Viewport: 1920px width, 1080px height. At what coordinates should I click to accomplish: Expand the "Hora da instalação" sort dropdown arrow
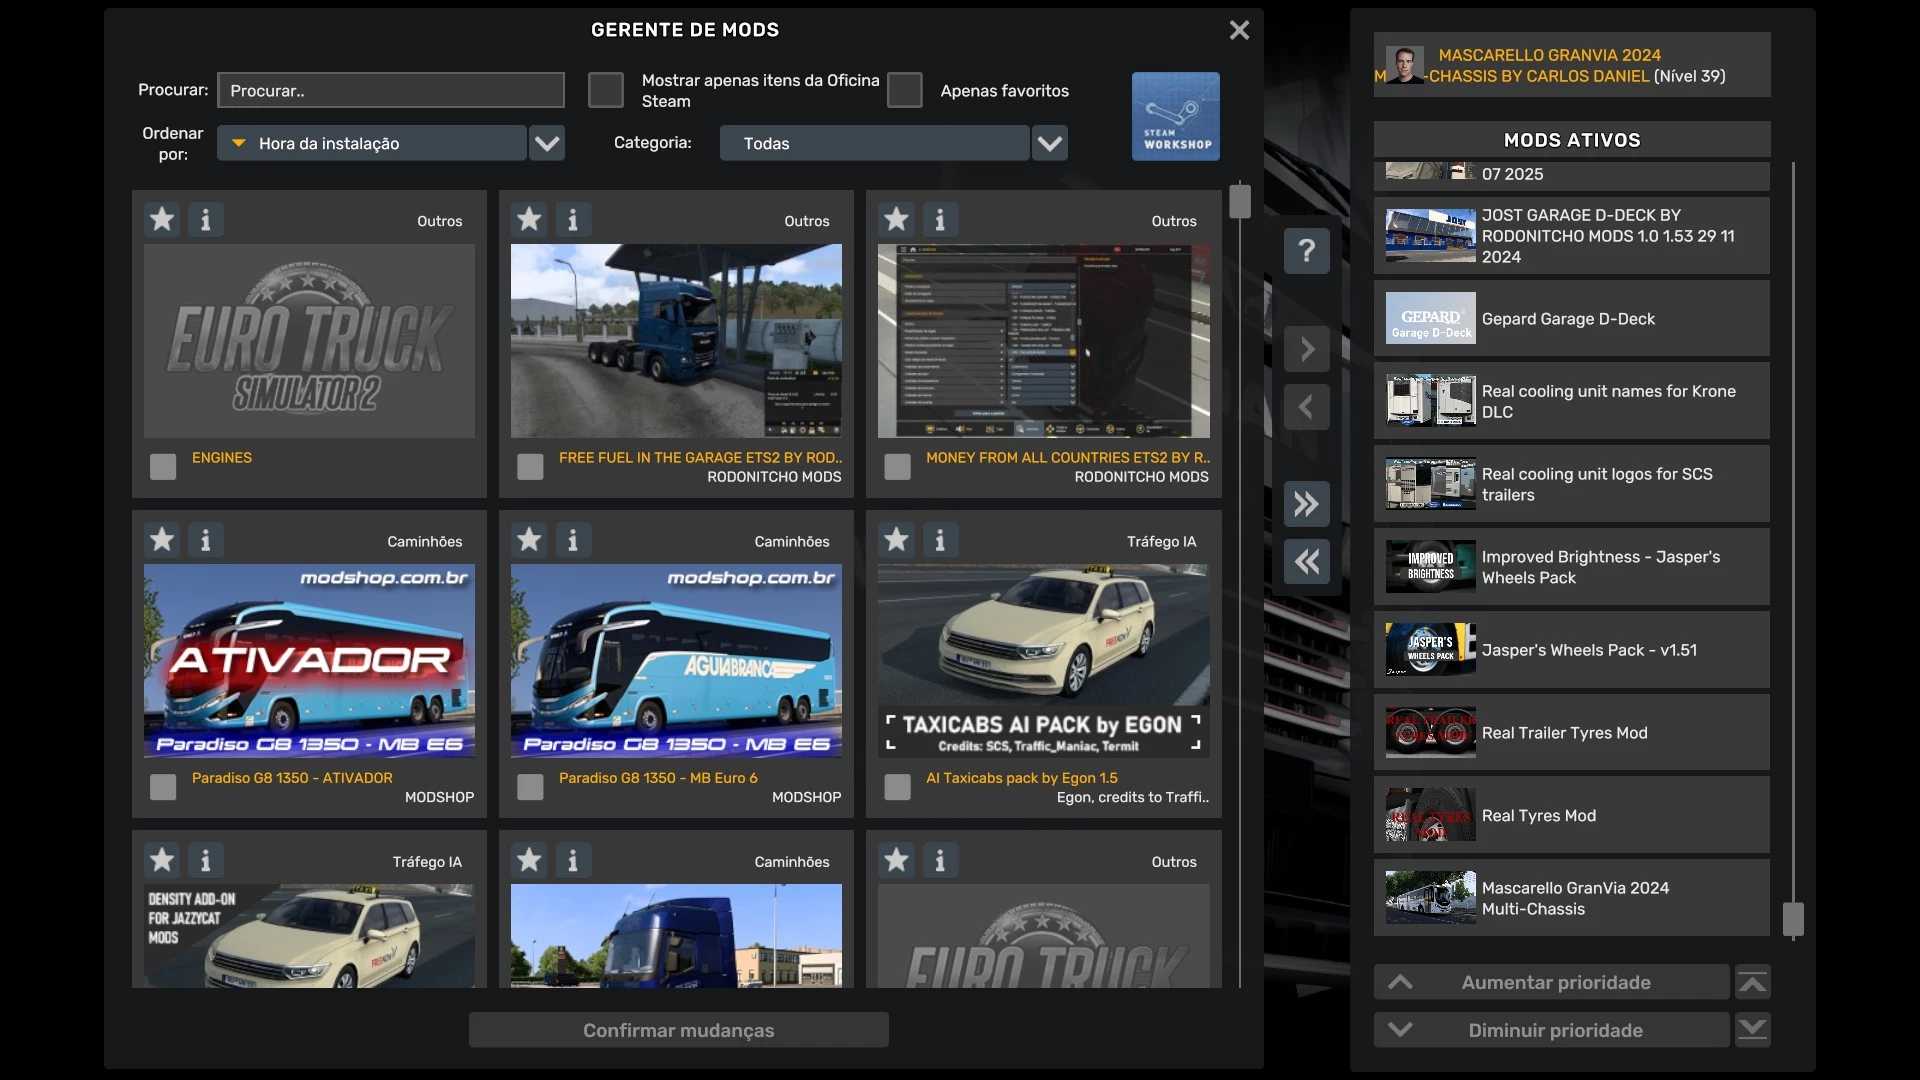pos(547,143)
